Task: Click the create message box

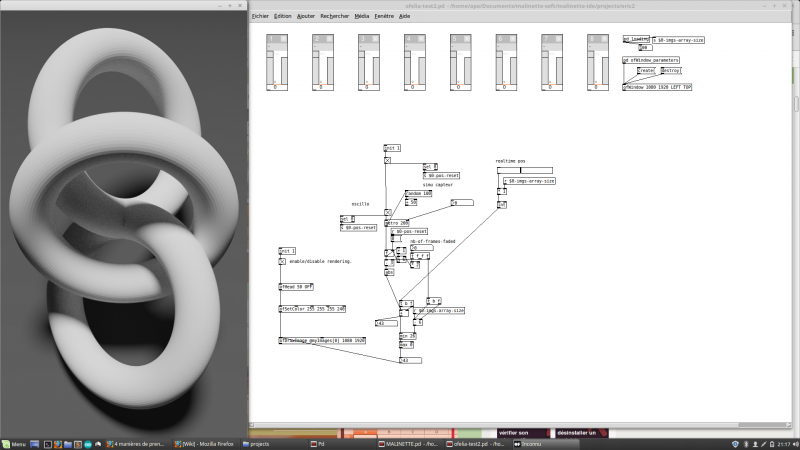Action: (646, 70)
